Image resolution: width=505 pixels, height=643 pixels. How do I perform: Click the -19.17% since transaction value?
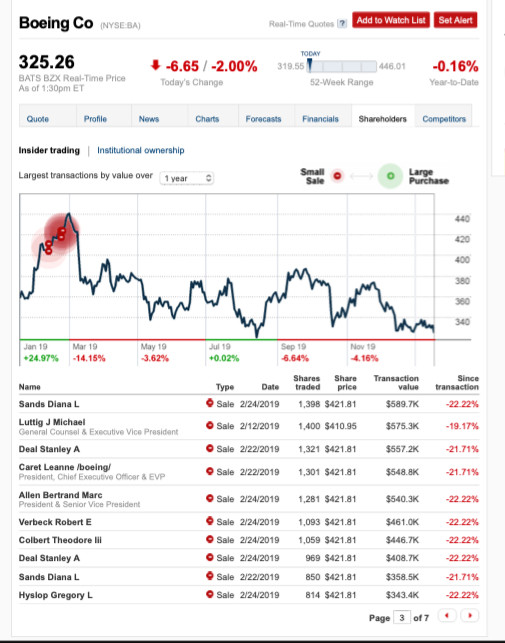tap(462, 426)
